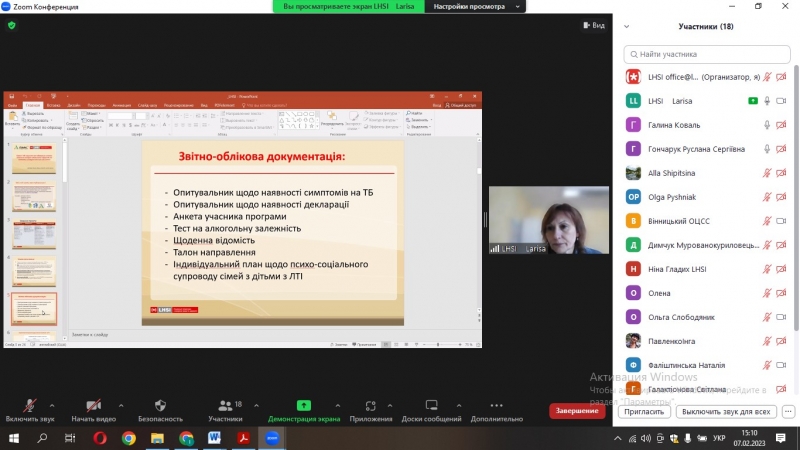Open Google Chrome from the taskbar
Viewport: 800px width, 450px height.
[x=129, y=438]
